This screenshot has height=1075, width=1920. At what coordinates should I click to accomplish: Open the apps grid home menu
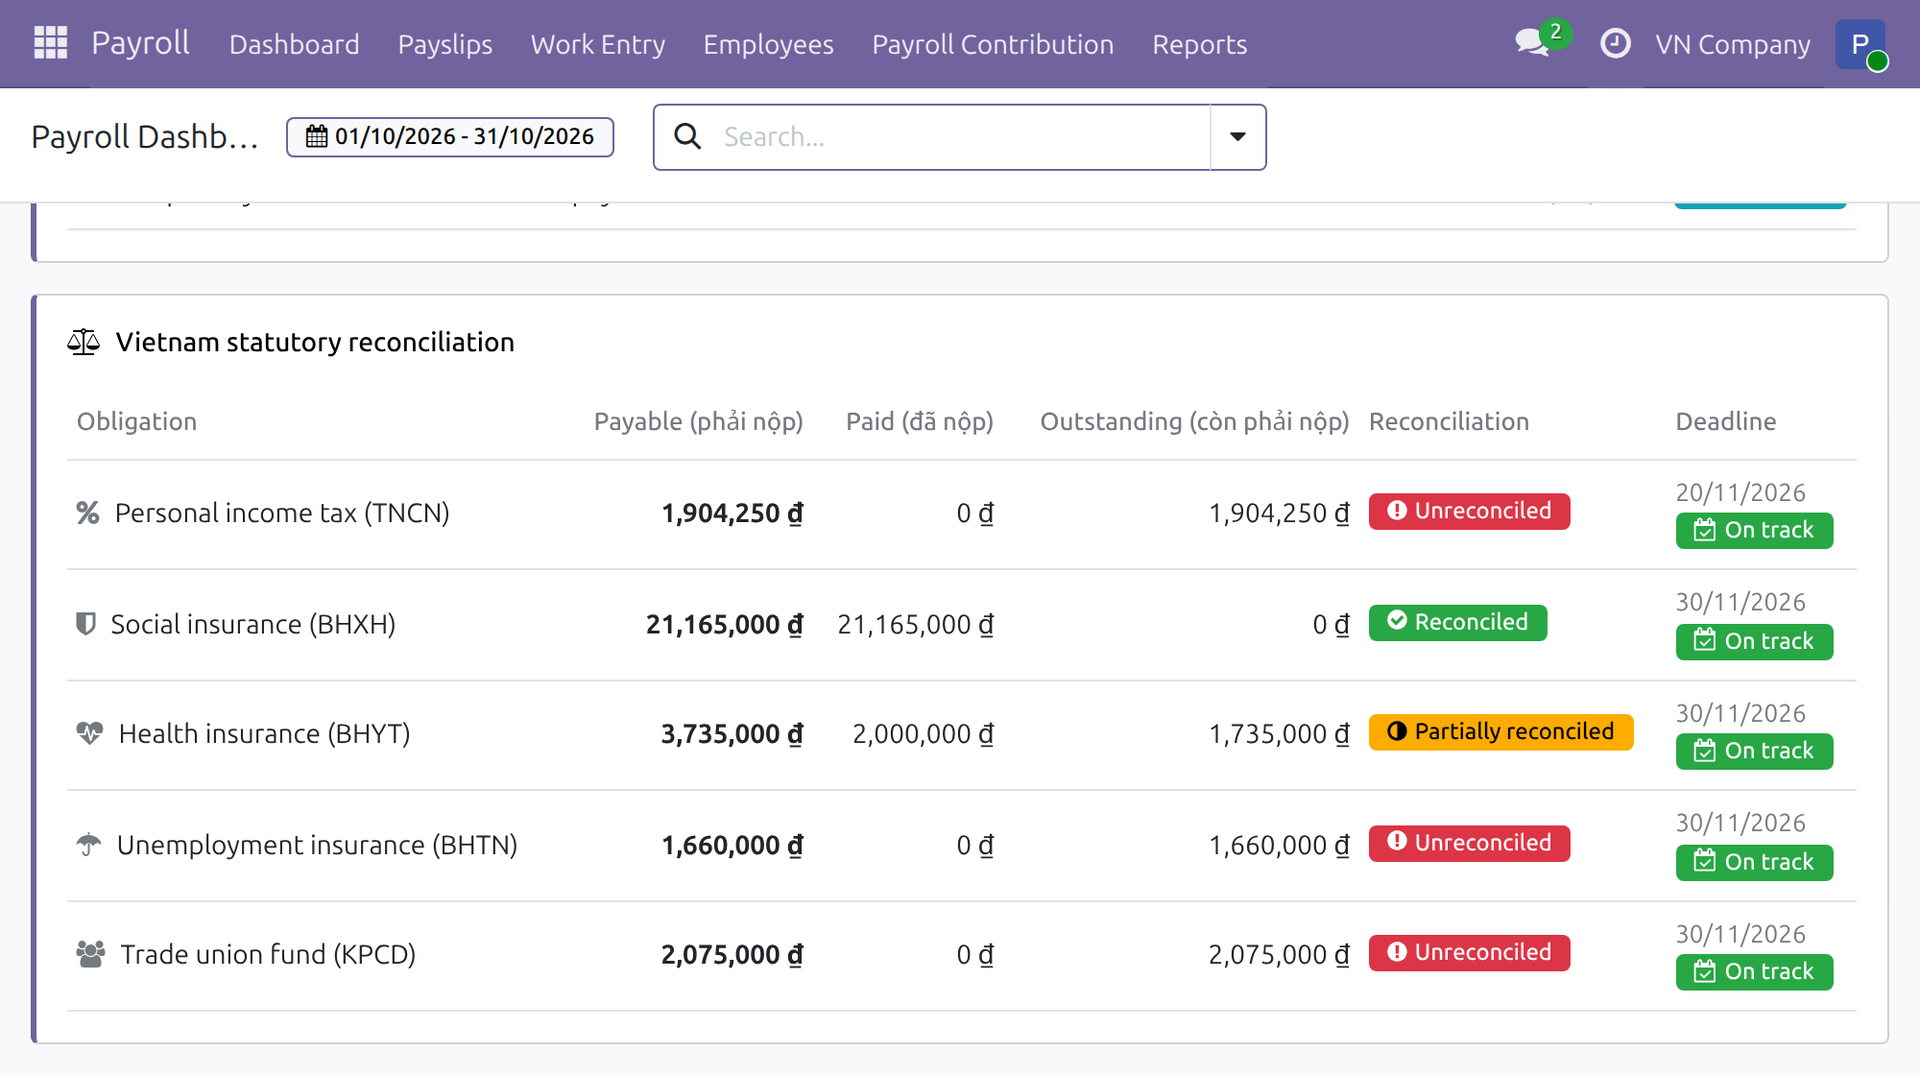click(50, 43)
